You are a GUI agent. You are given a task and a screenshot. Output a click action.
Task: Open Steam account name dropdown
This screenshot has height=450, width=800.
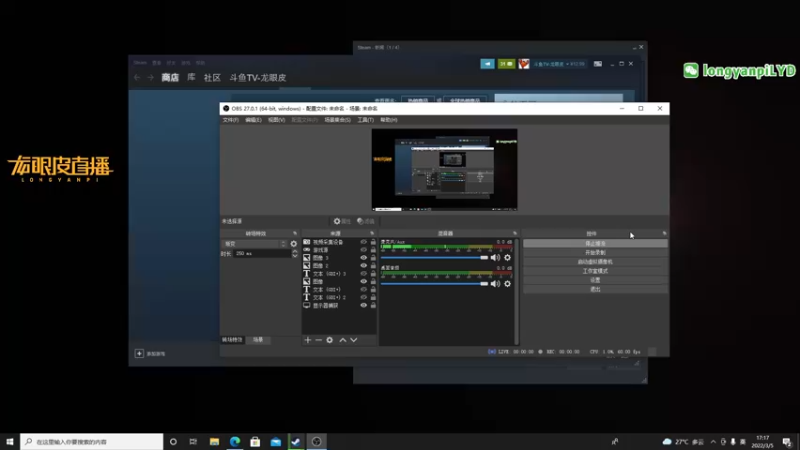coord(559,64)
